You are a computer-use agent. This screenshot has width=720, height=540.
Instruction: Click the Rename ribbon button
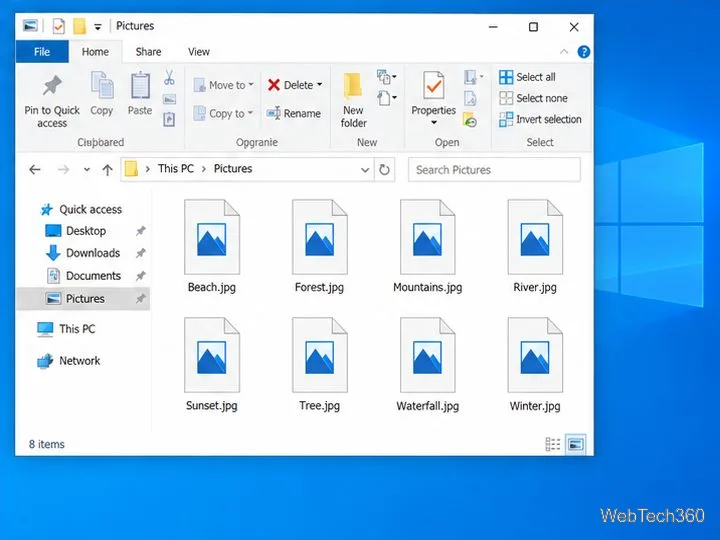click(x=294, y=113)
